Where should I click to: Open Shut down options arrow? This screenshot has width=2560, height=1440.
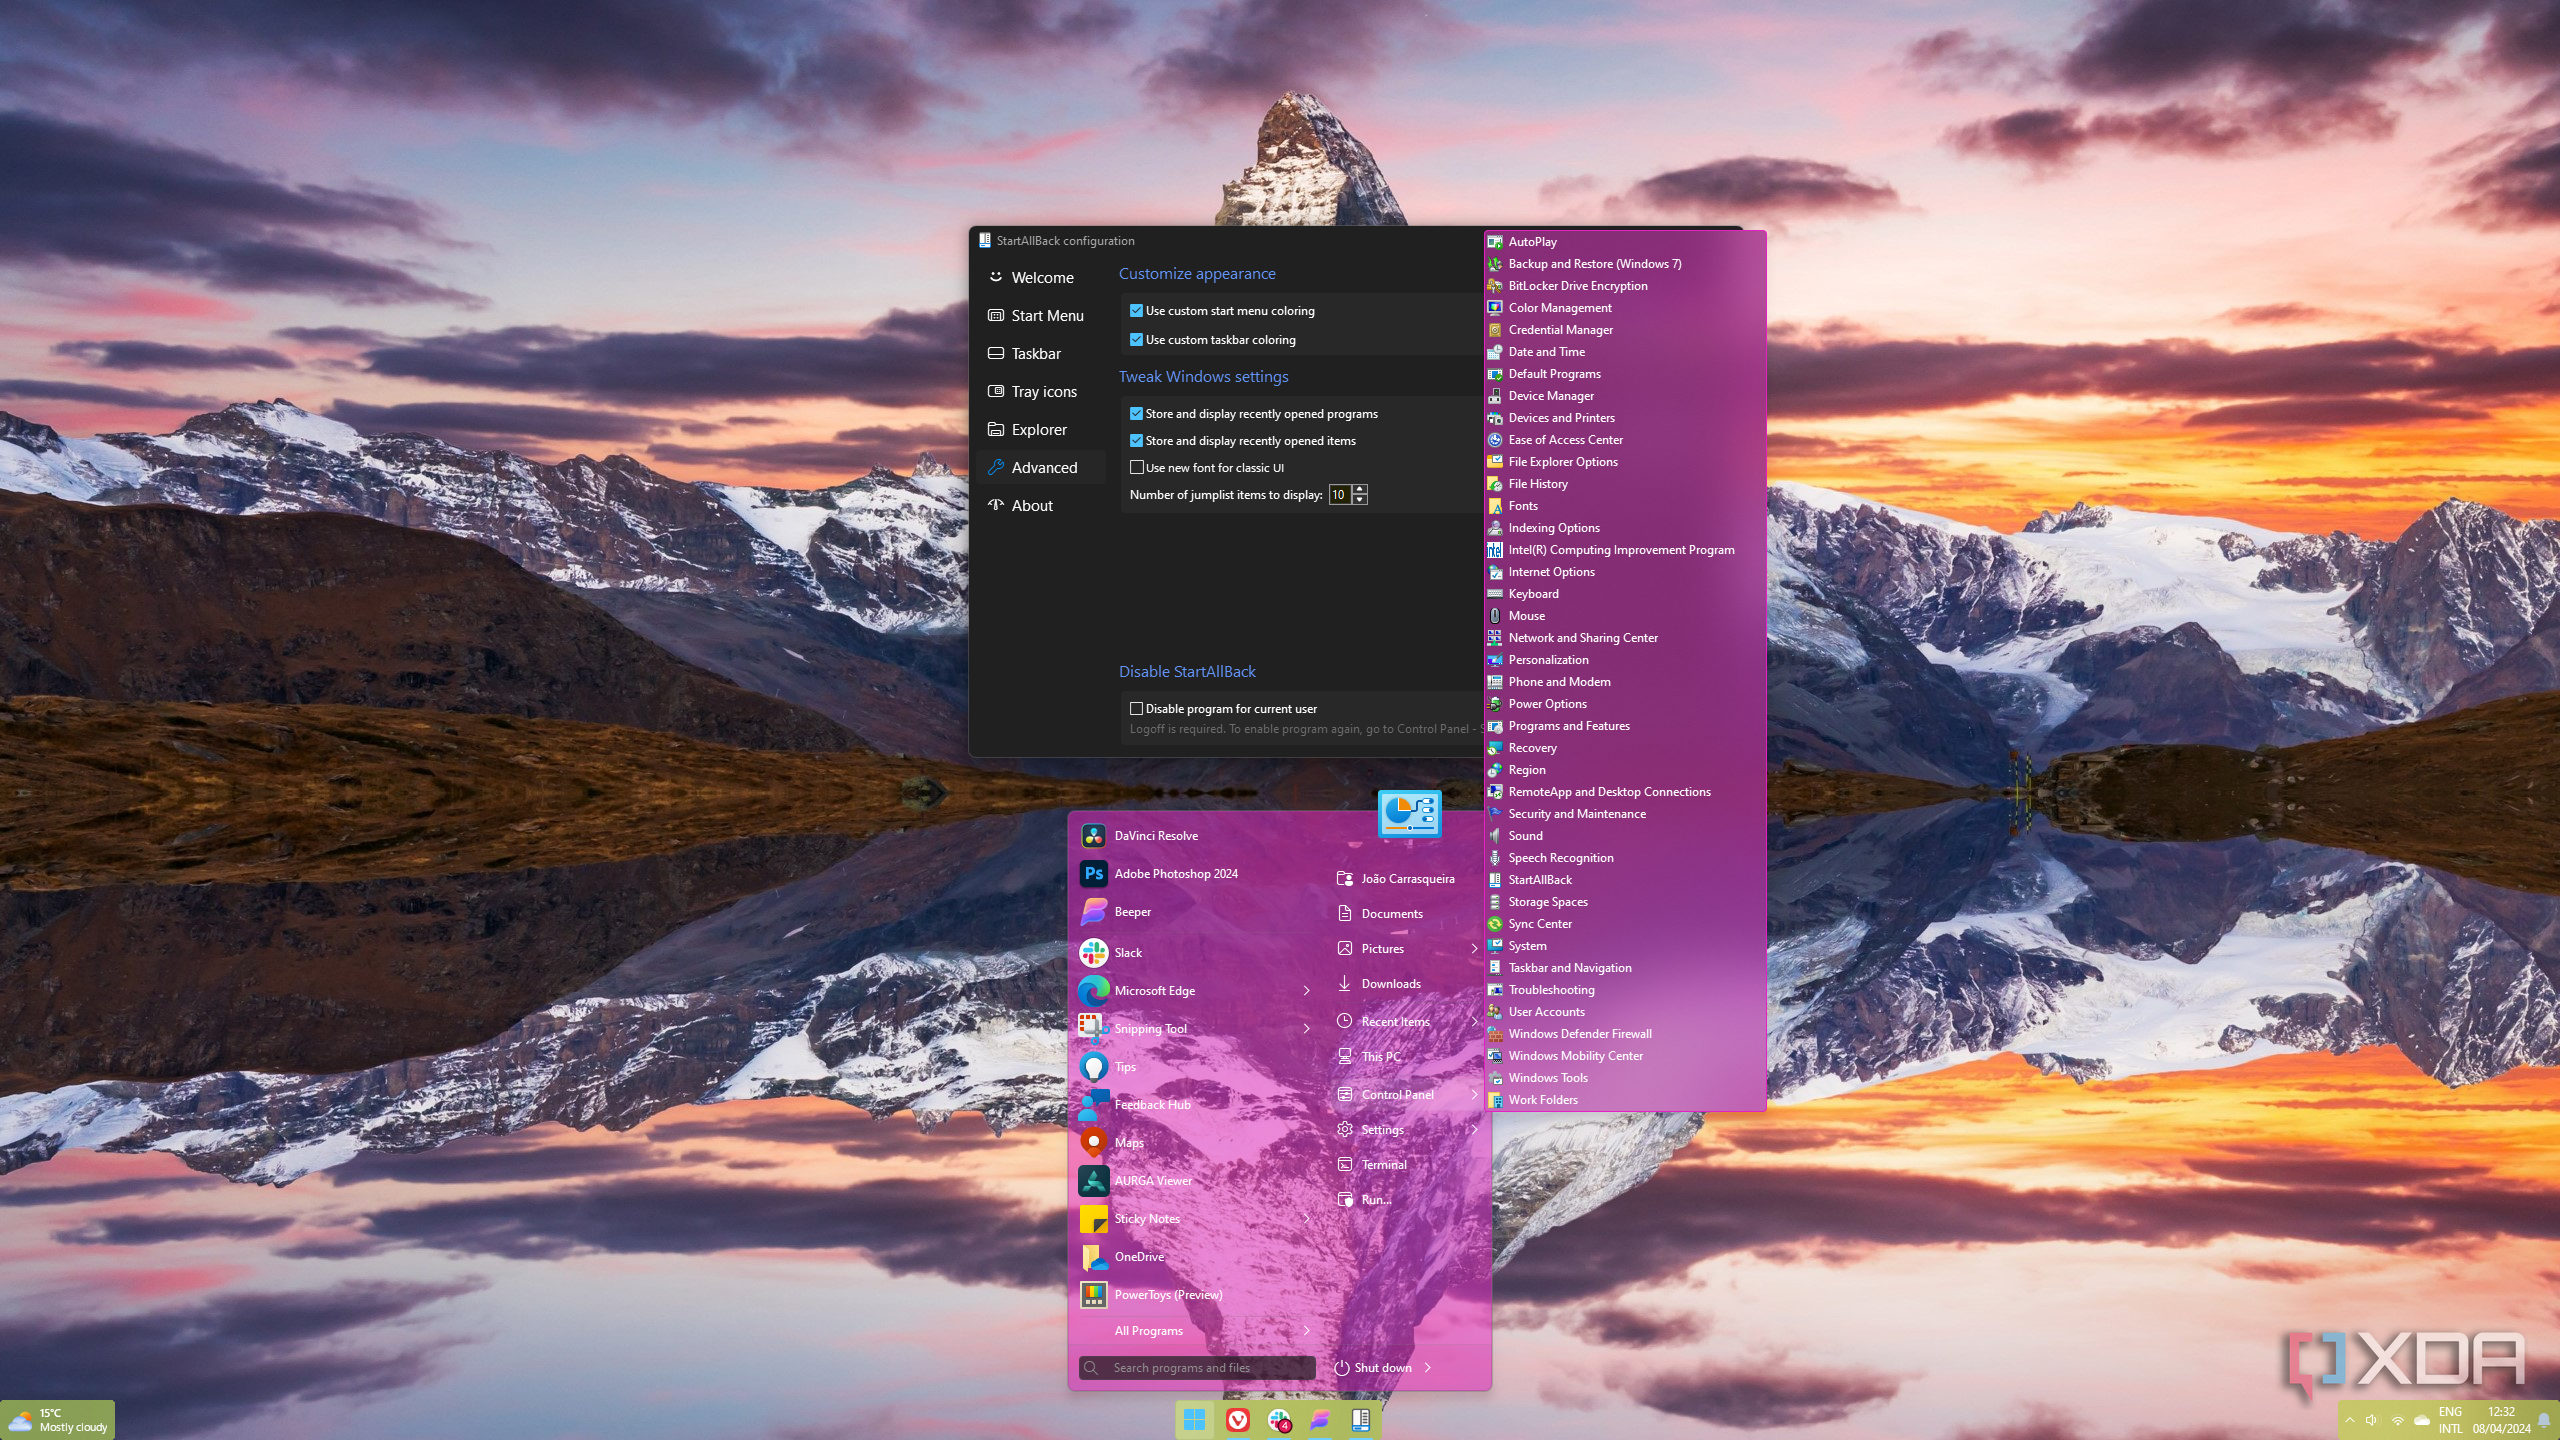point(1428,1368)
